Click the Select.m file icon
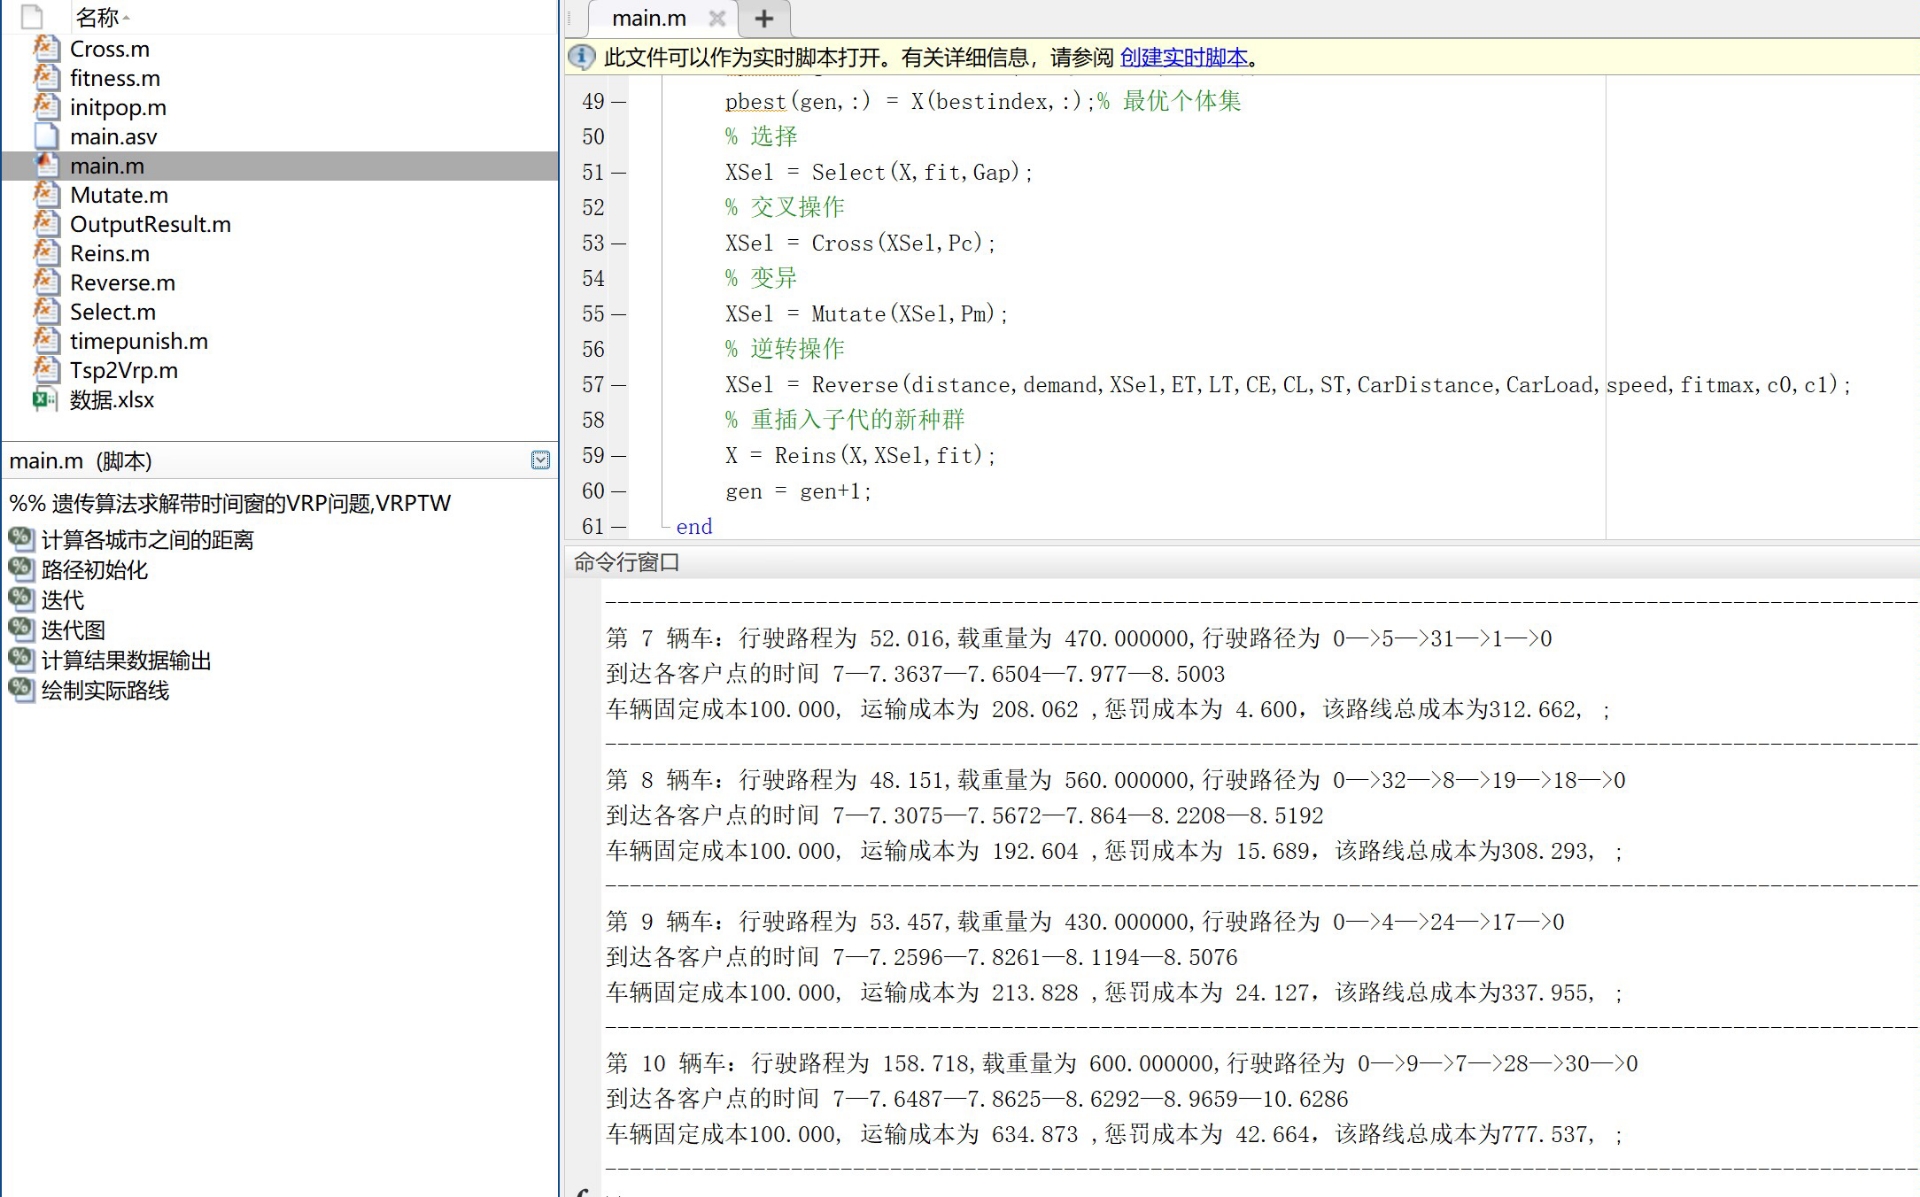The image size is (1920, 1197). (x=45, y=311)
